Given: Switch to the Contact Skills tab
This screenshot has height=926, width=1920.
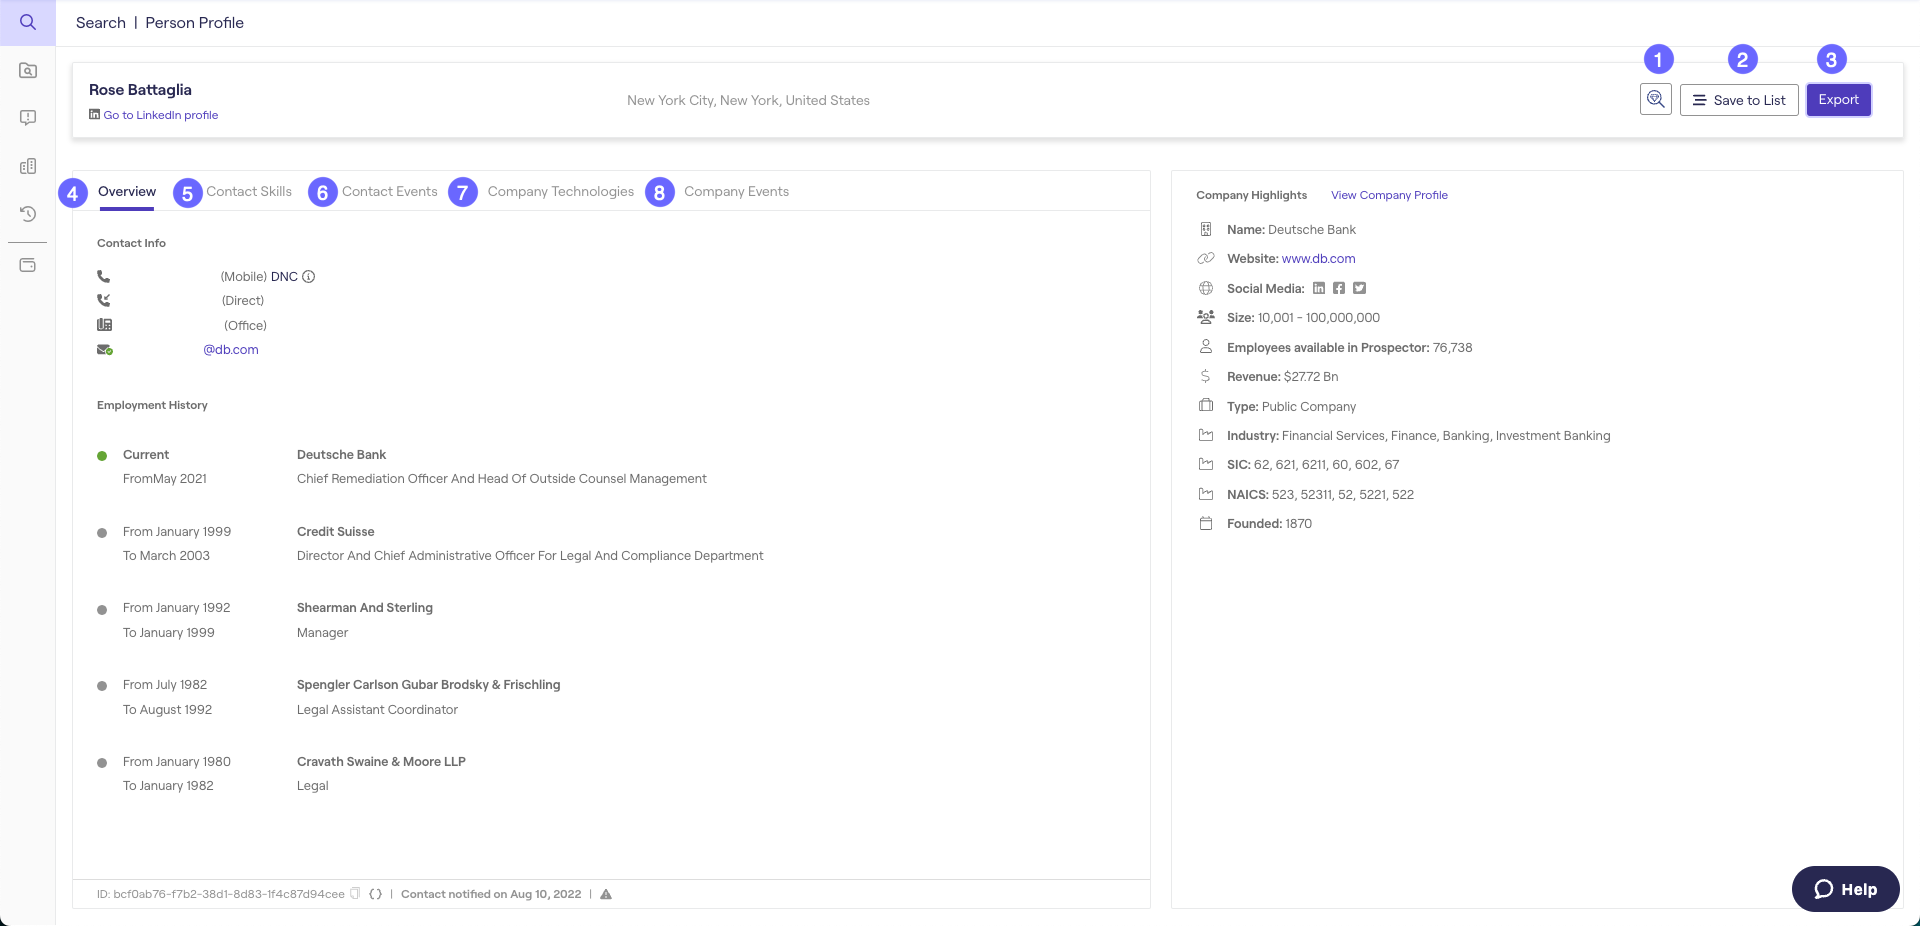Looking at the screenshot, I should coord(249,192).
